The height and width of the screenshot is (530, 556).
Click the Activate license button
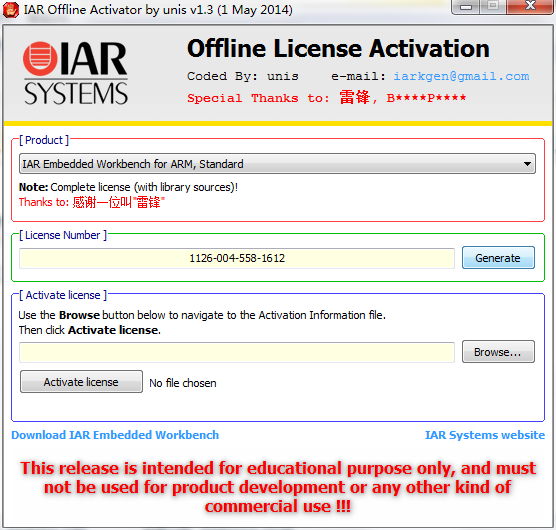click(x=82, y=382)
